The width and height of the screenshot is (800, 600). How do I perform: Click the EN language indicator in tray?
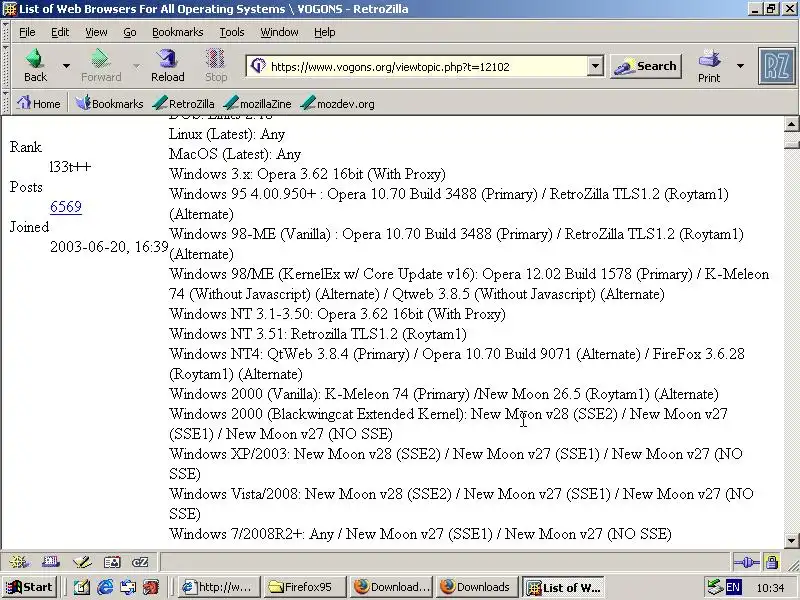[733, 587]
